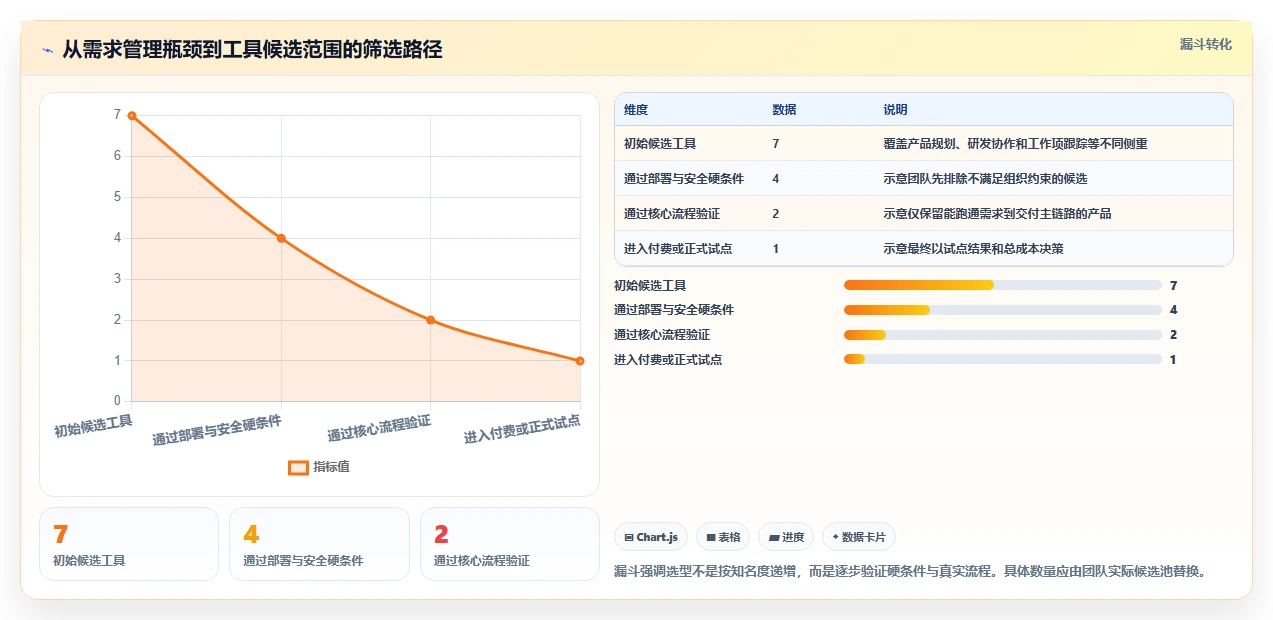Click description 示意最终以试点结果和总成本决策
Viewport: 1273px width, 620px height.
point(973,249)
